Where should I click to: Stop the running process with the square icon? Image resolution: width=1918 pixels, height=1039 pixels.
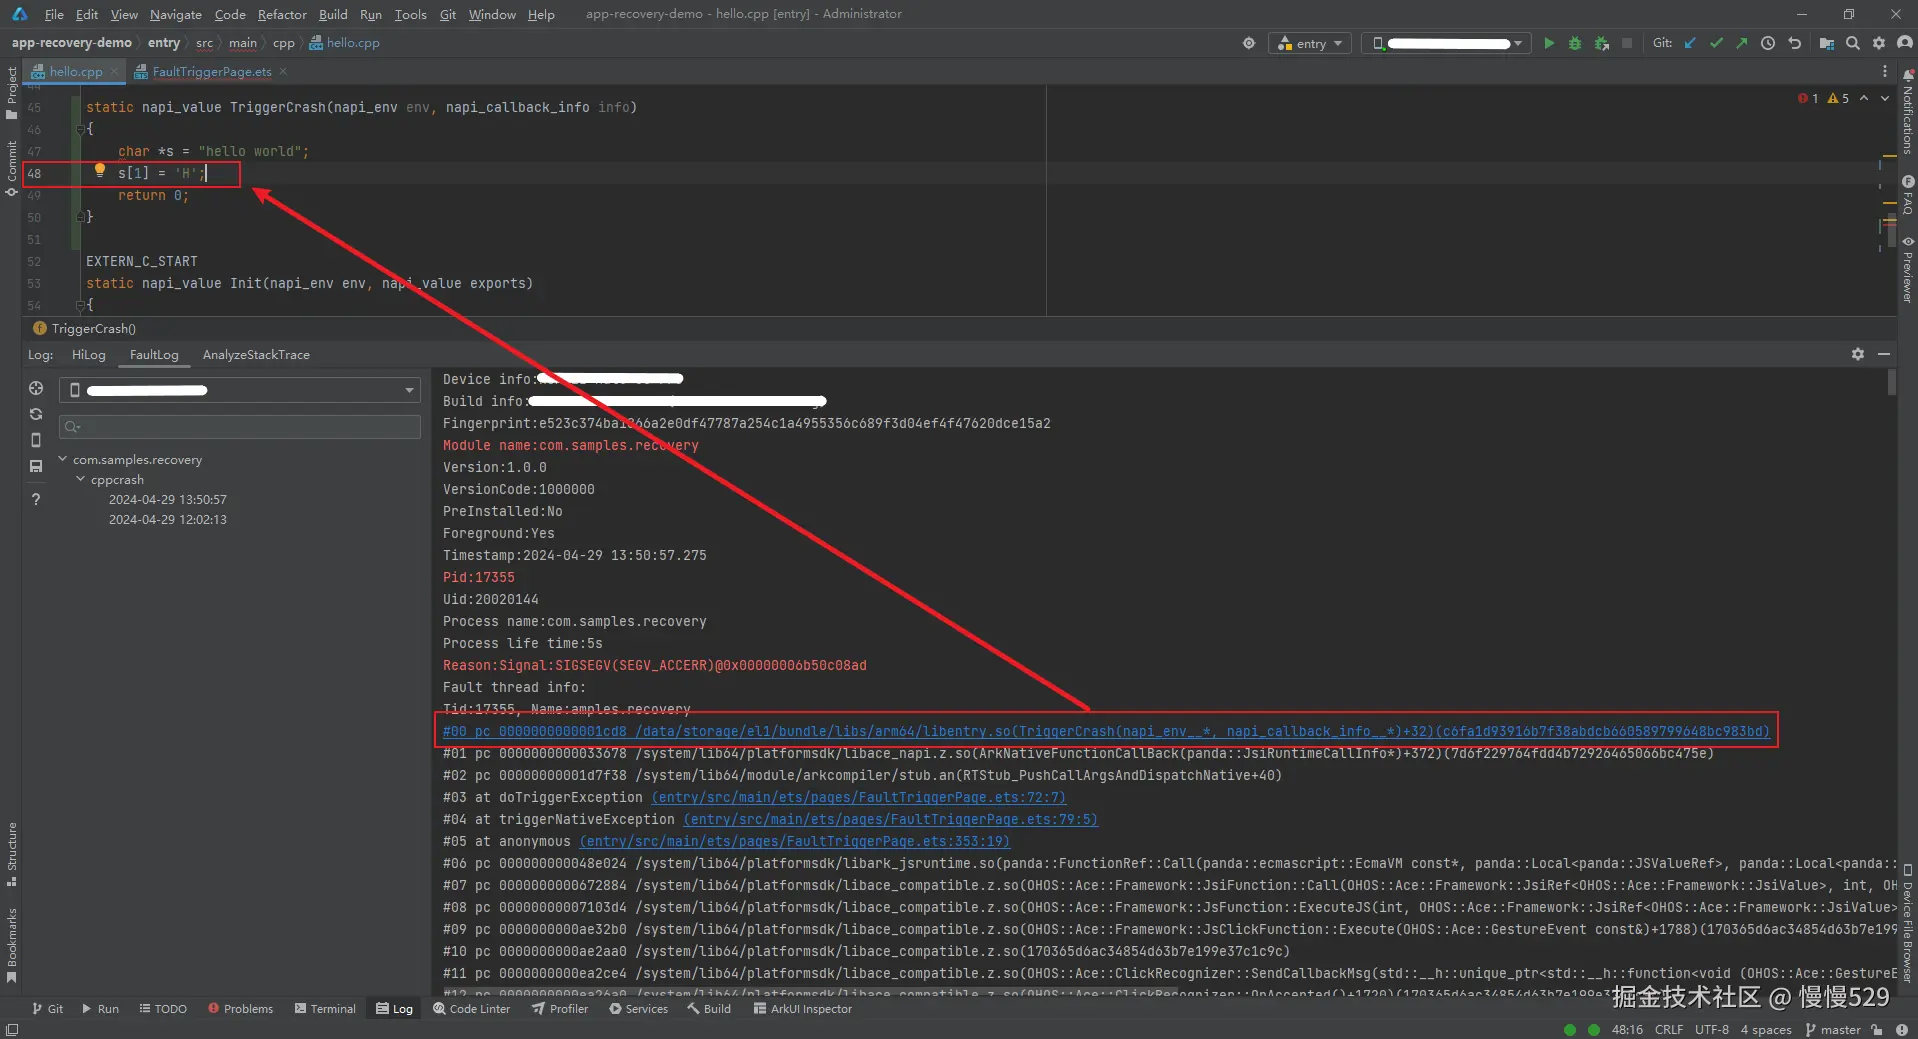1627,43
